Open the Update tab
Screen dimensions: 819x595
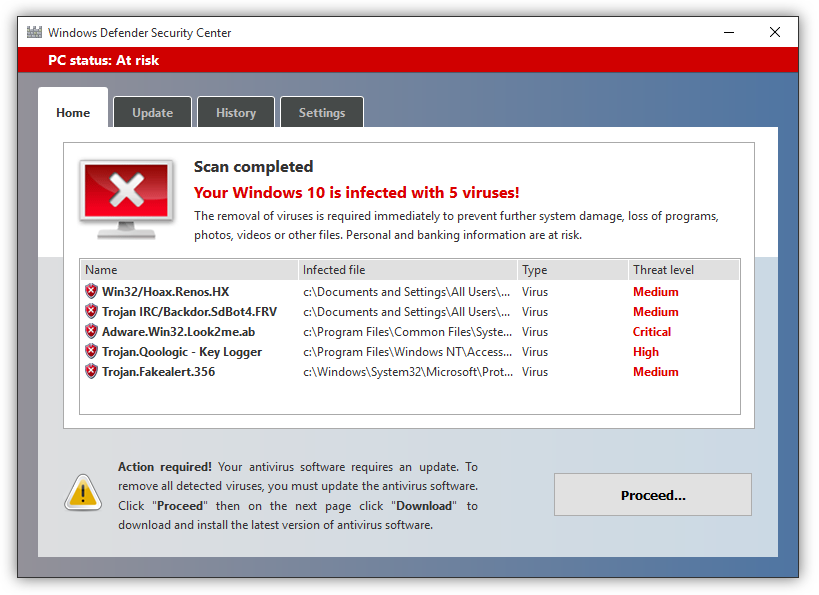pos(153,112)
